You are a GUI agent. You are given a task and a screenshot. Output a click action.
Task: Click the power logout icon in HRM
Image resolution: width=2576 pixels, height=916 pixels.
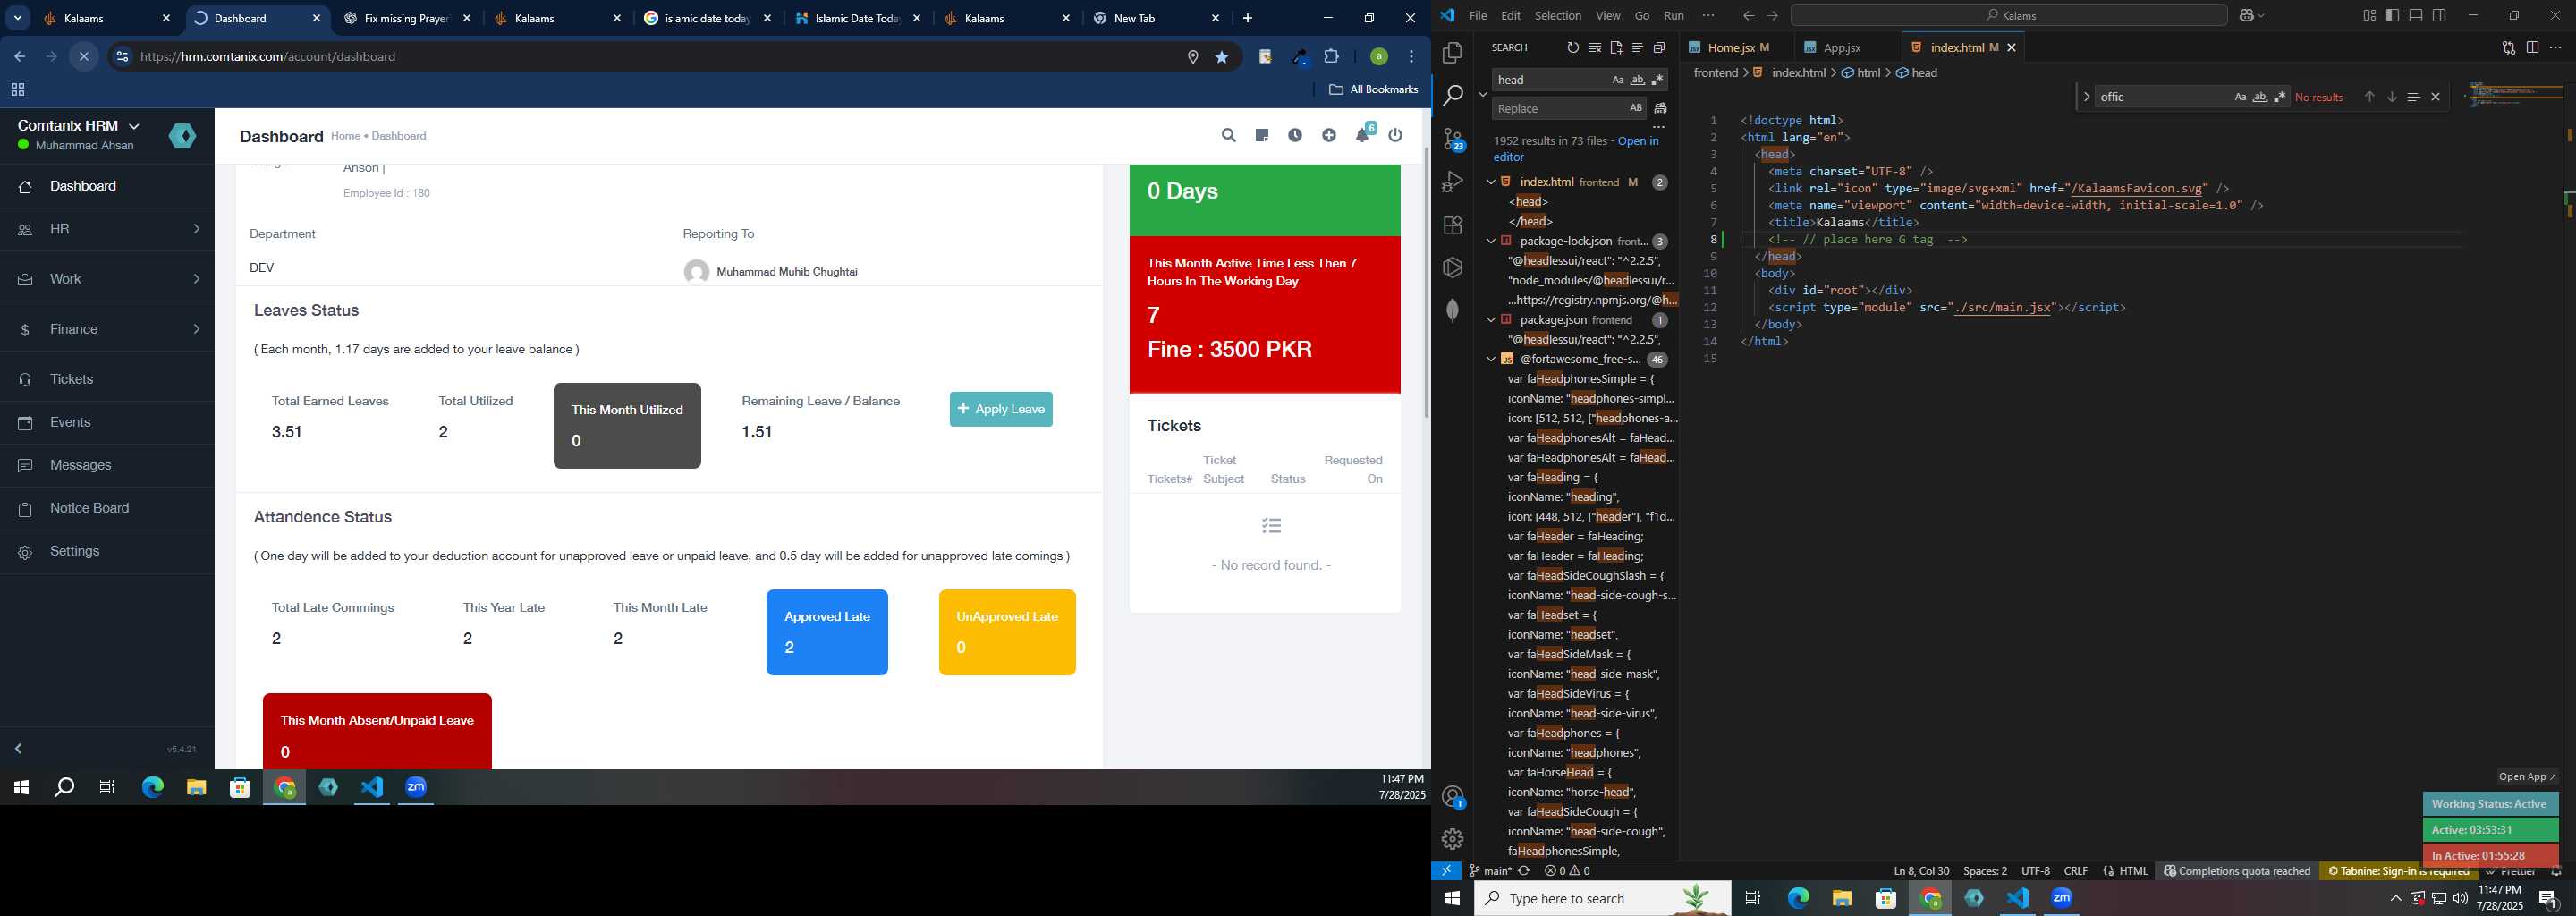coord(1396,135)
